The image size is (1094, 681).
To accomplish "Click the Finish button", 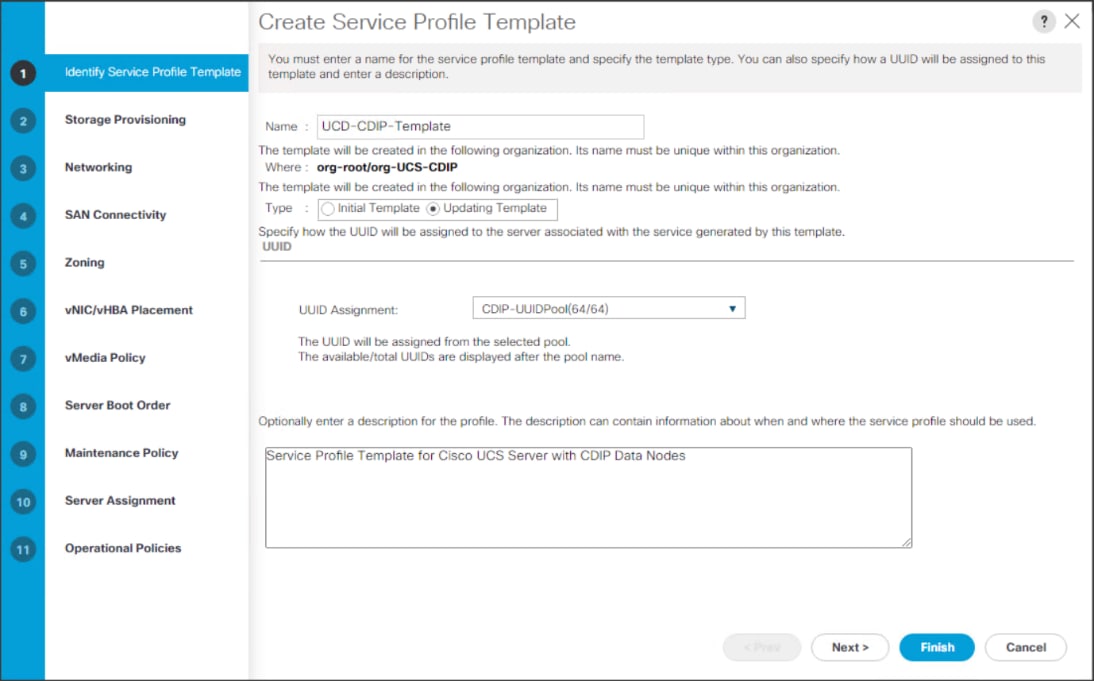I will (937, 647).
